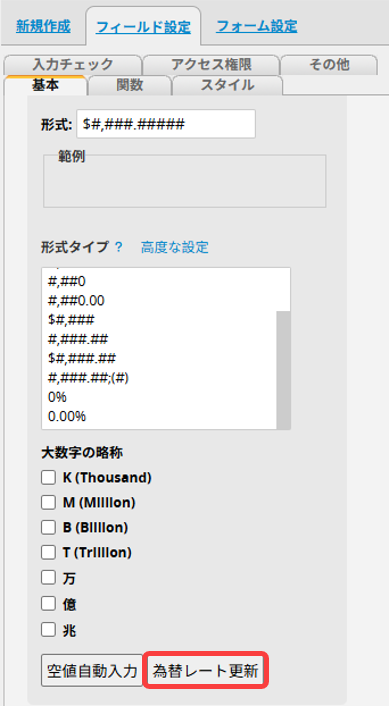Viewport: 390px width, 712px height.
Task: Open the アクセス権限 tab
Action: click(x=211, y=64)
